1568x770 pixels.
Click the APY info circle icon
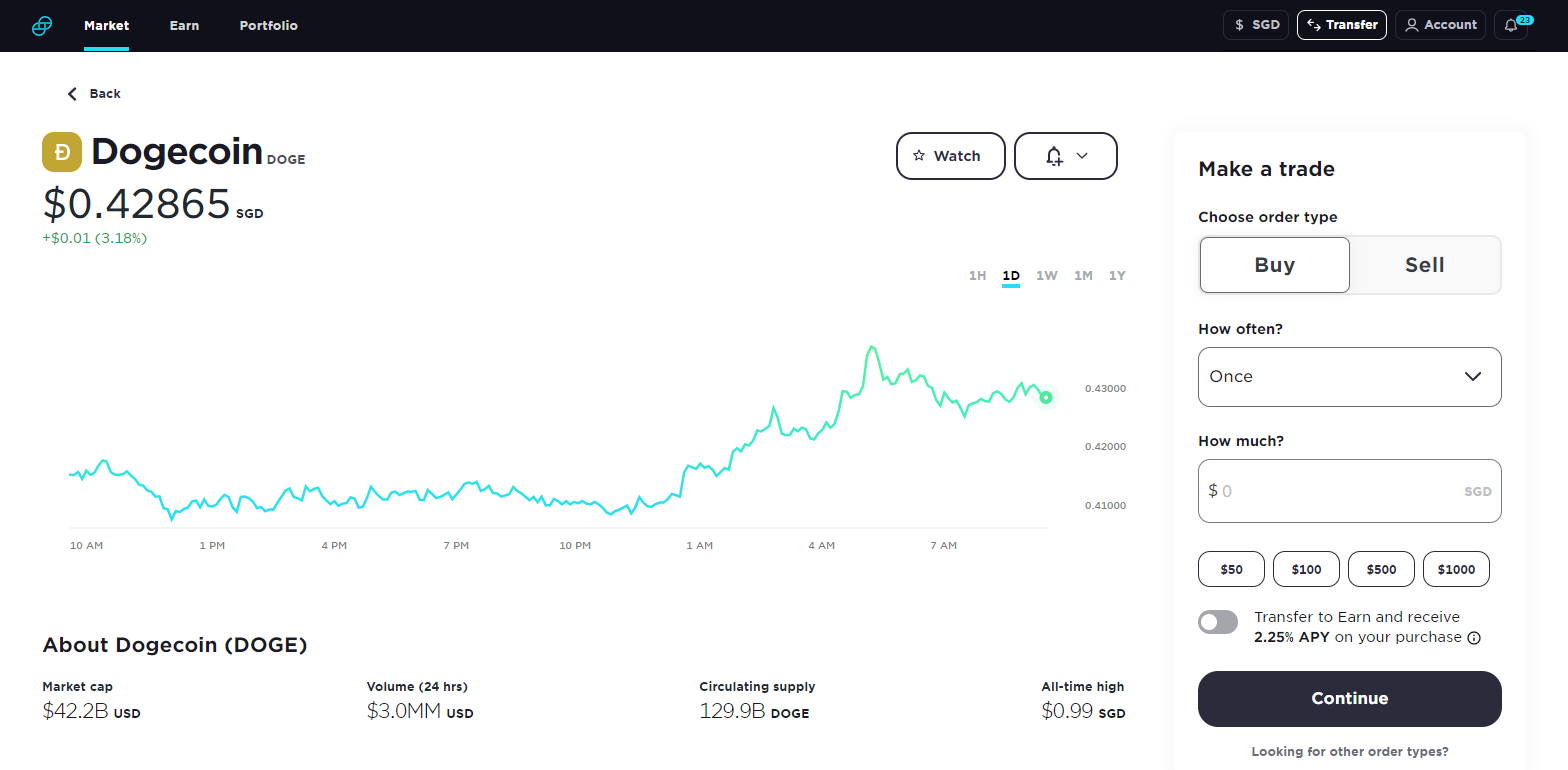pyautogui.click(x=1474, y=638)
